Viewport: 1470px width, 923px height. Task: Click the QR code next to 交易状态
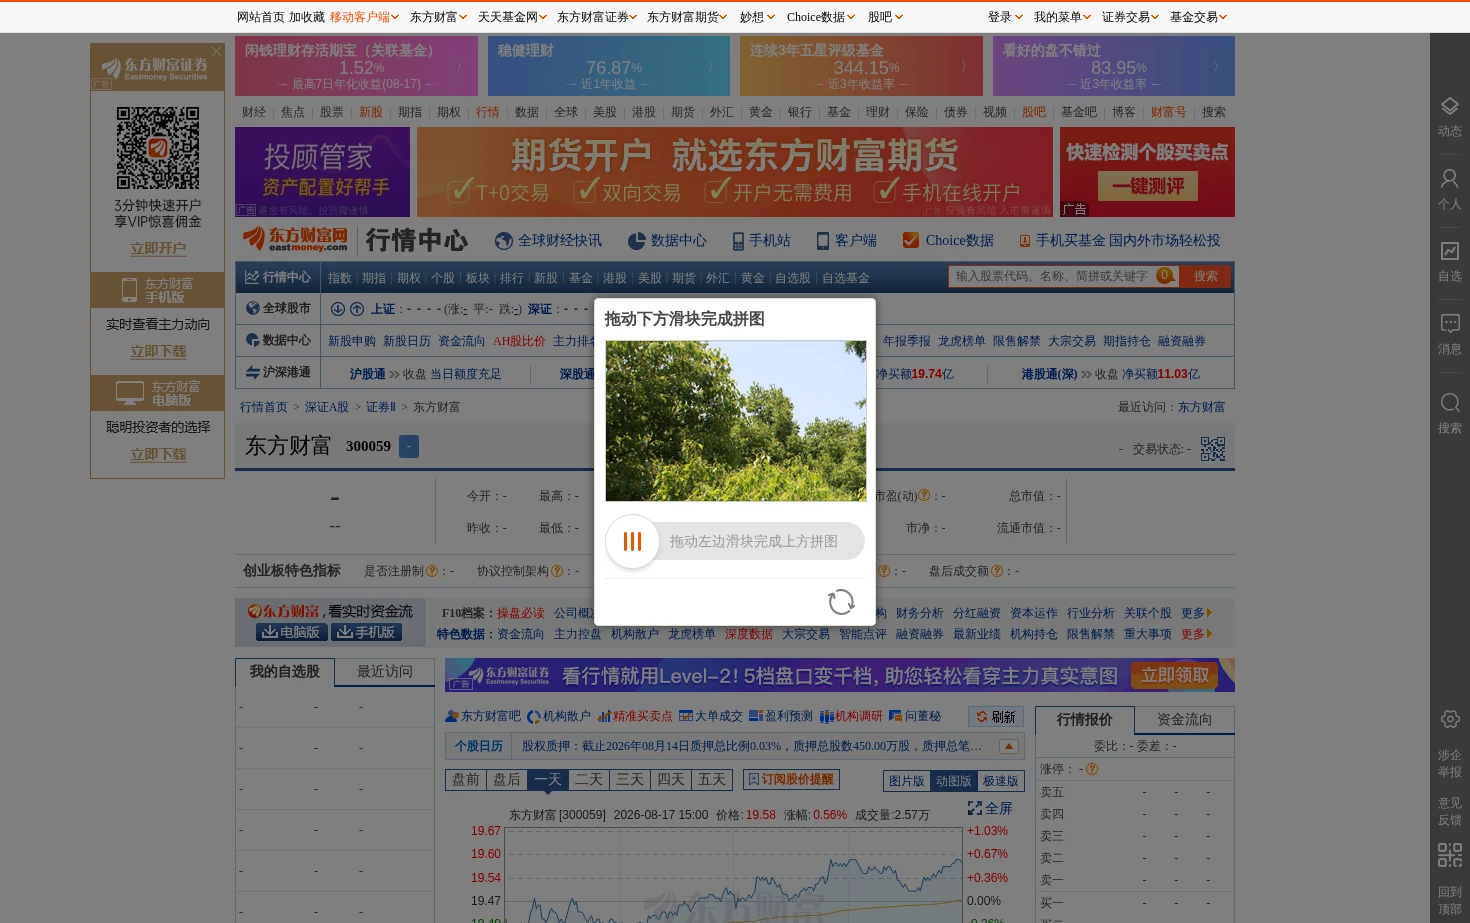click(x=1213, y=449)
